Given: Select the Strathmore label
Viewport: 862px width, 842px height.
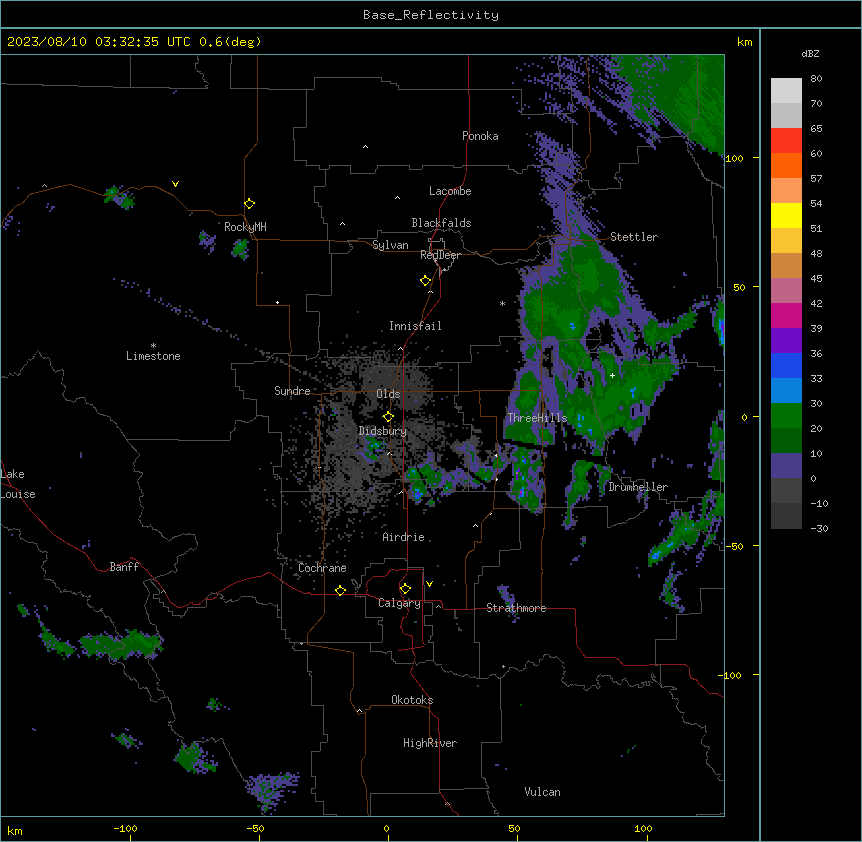Looking at the screenshot, I should click(x=516, y=608).
